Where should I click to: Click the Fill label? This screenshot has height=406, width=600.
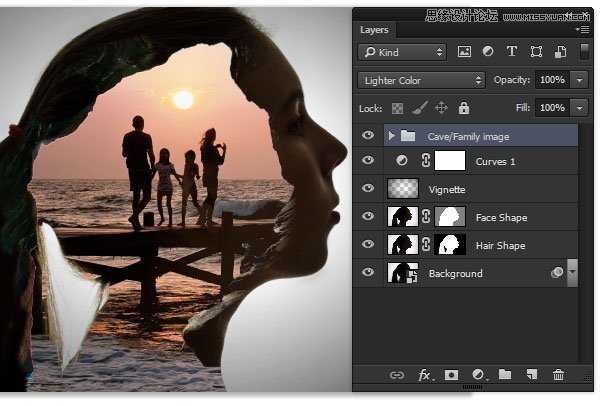coord(522,108)
